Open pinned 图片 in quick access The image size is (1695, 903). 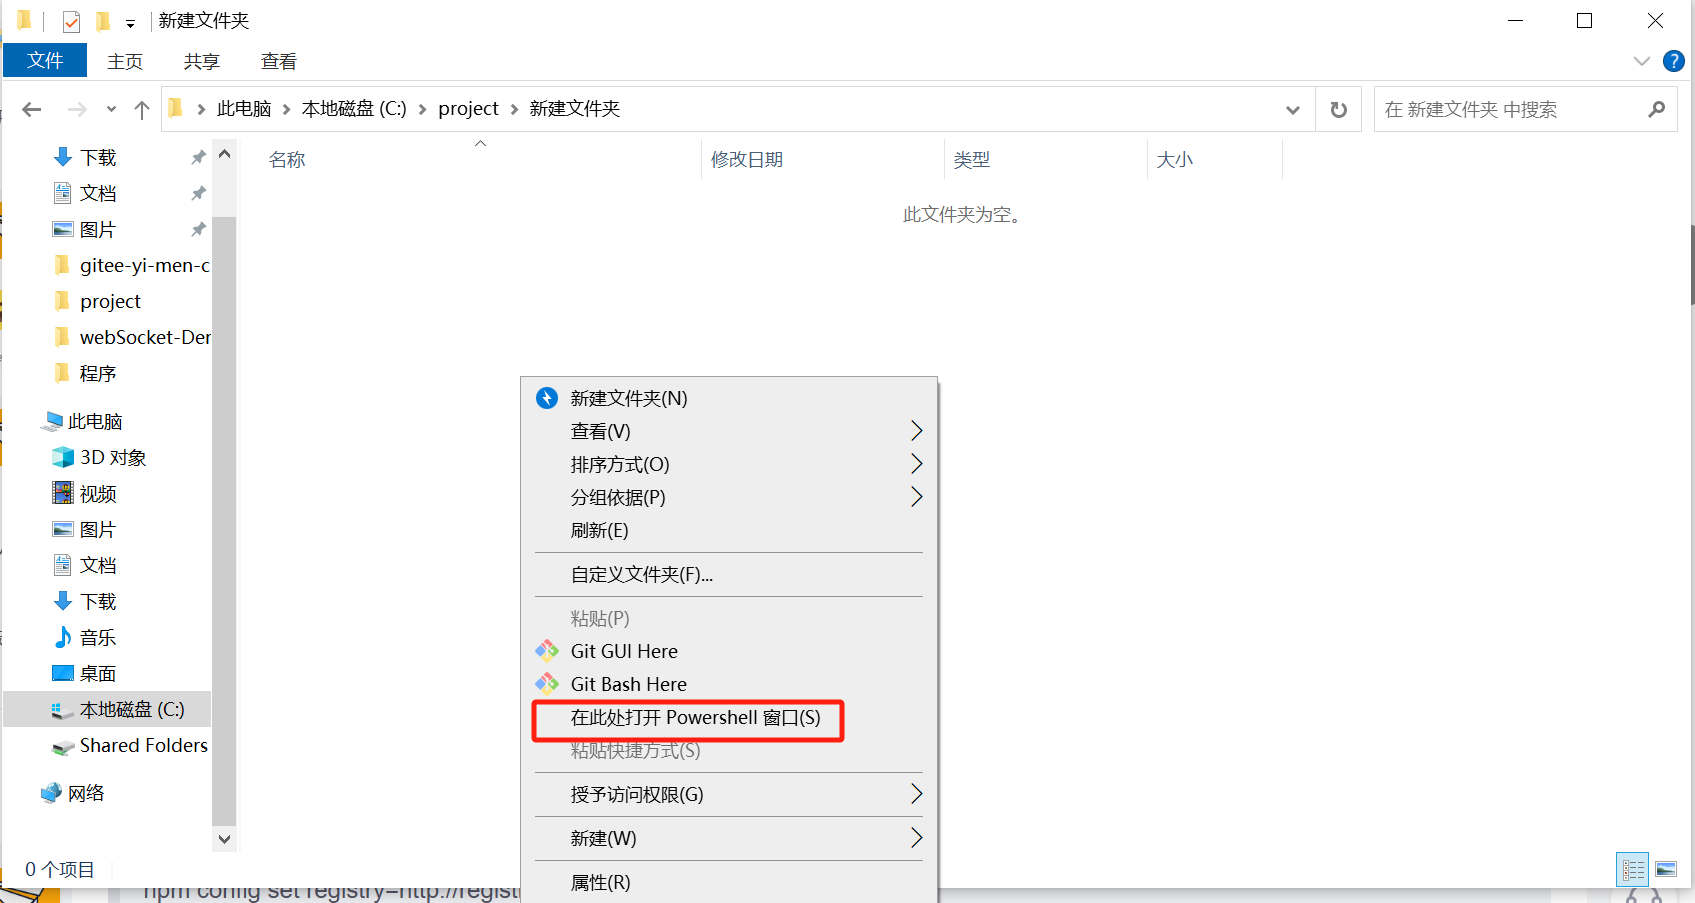[85, 229]
